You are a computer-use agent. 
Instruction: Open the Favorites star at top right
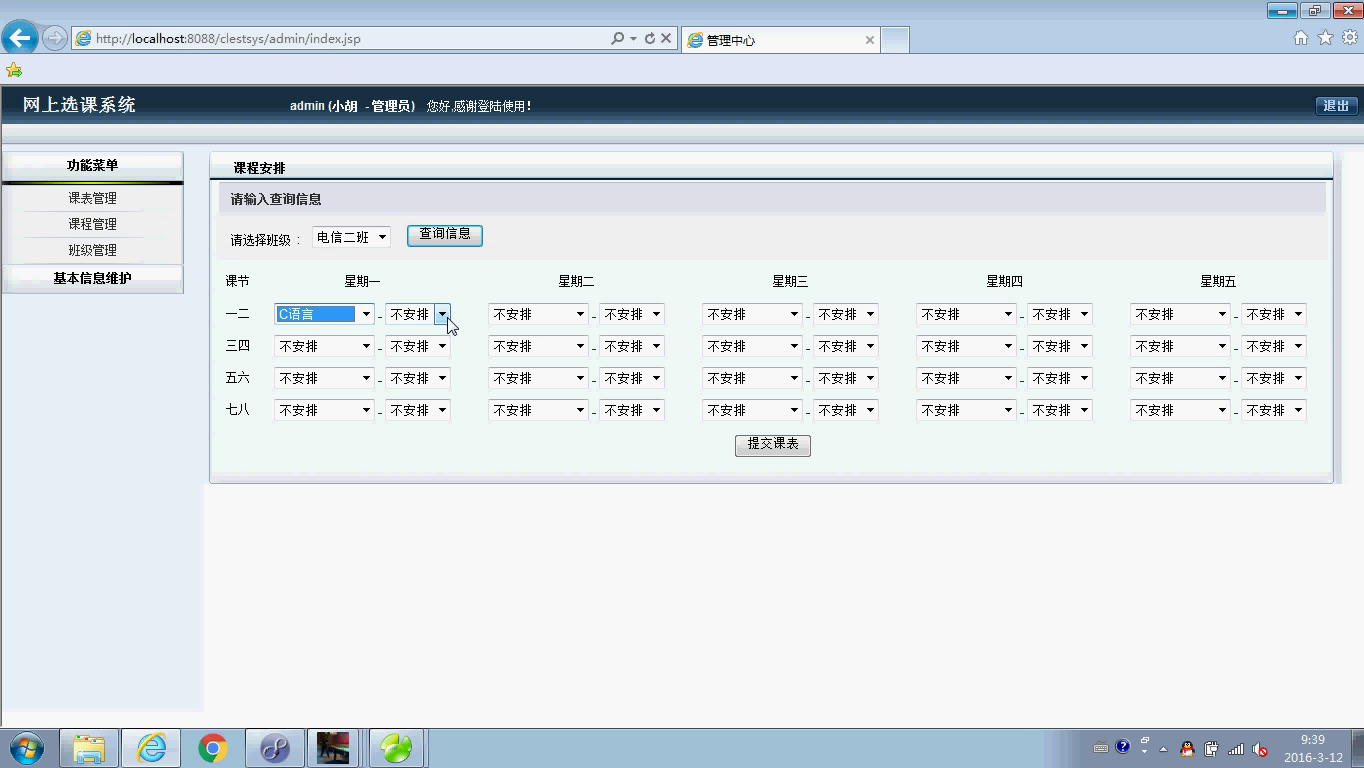click(x=1326, y=38)
